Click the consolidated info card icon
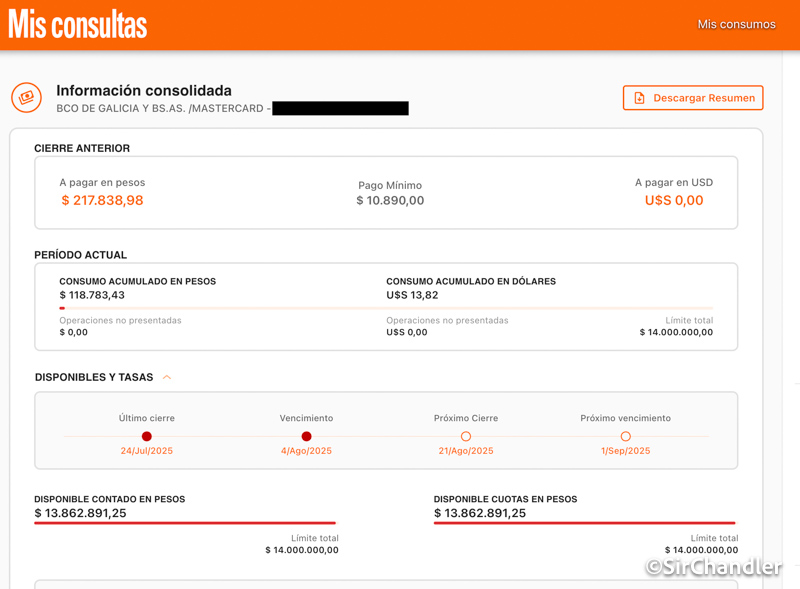Viewport: 800px width, 589px height. pos(26,98)
